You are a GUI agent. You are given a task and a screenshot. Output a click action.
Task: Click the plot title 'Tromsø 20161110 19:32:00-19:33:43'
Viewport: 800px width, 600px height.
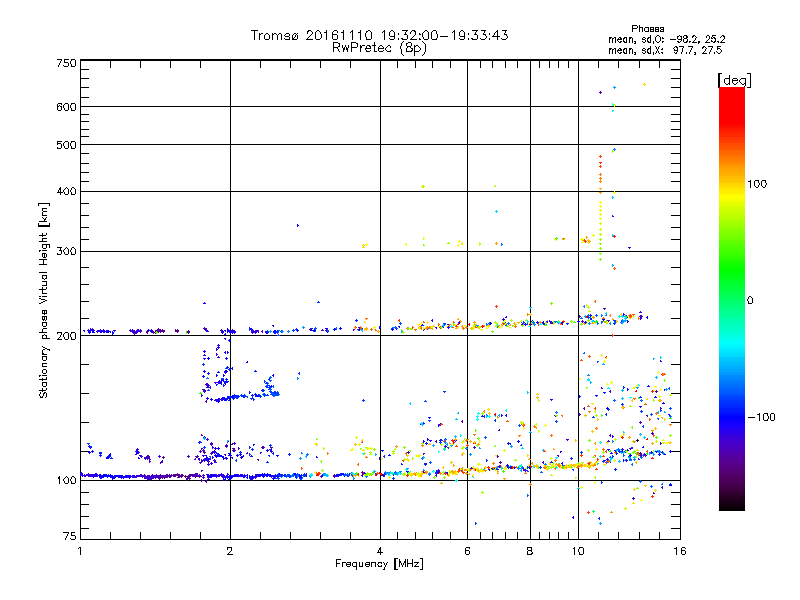(x=379, y=35)
